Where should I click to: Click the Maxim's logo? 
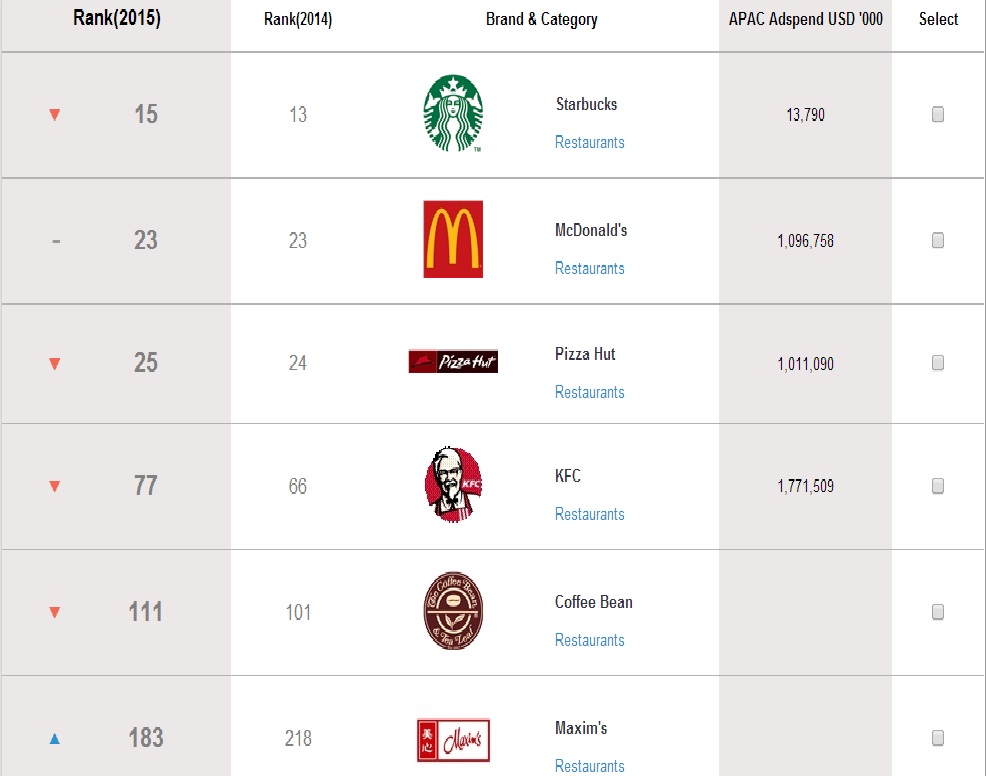[453, 740]
